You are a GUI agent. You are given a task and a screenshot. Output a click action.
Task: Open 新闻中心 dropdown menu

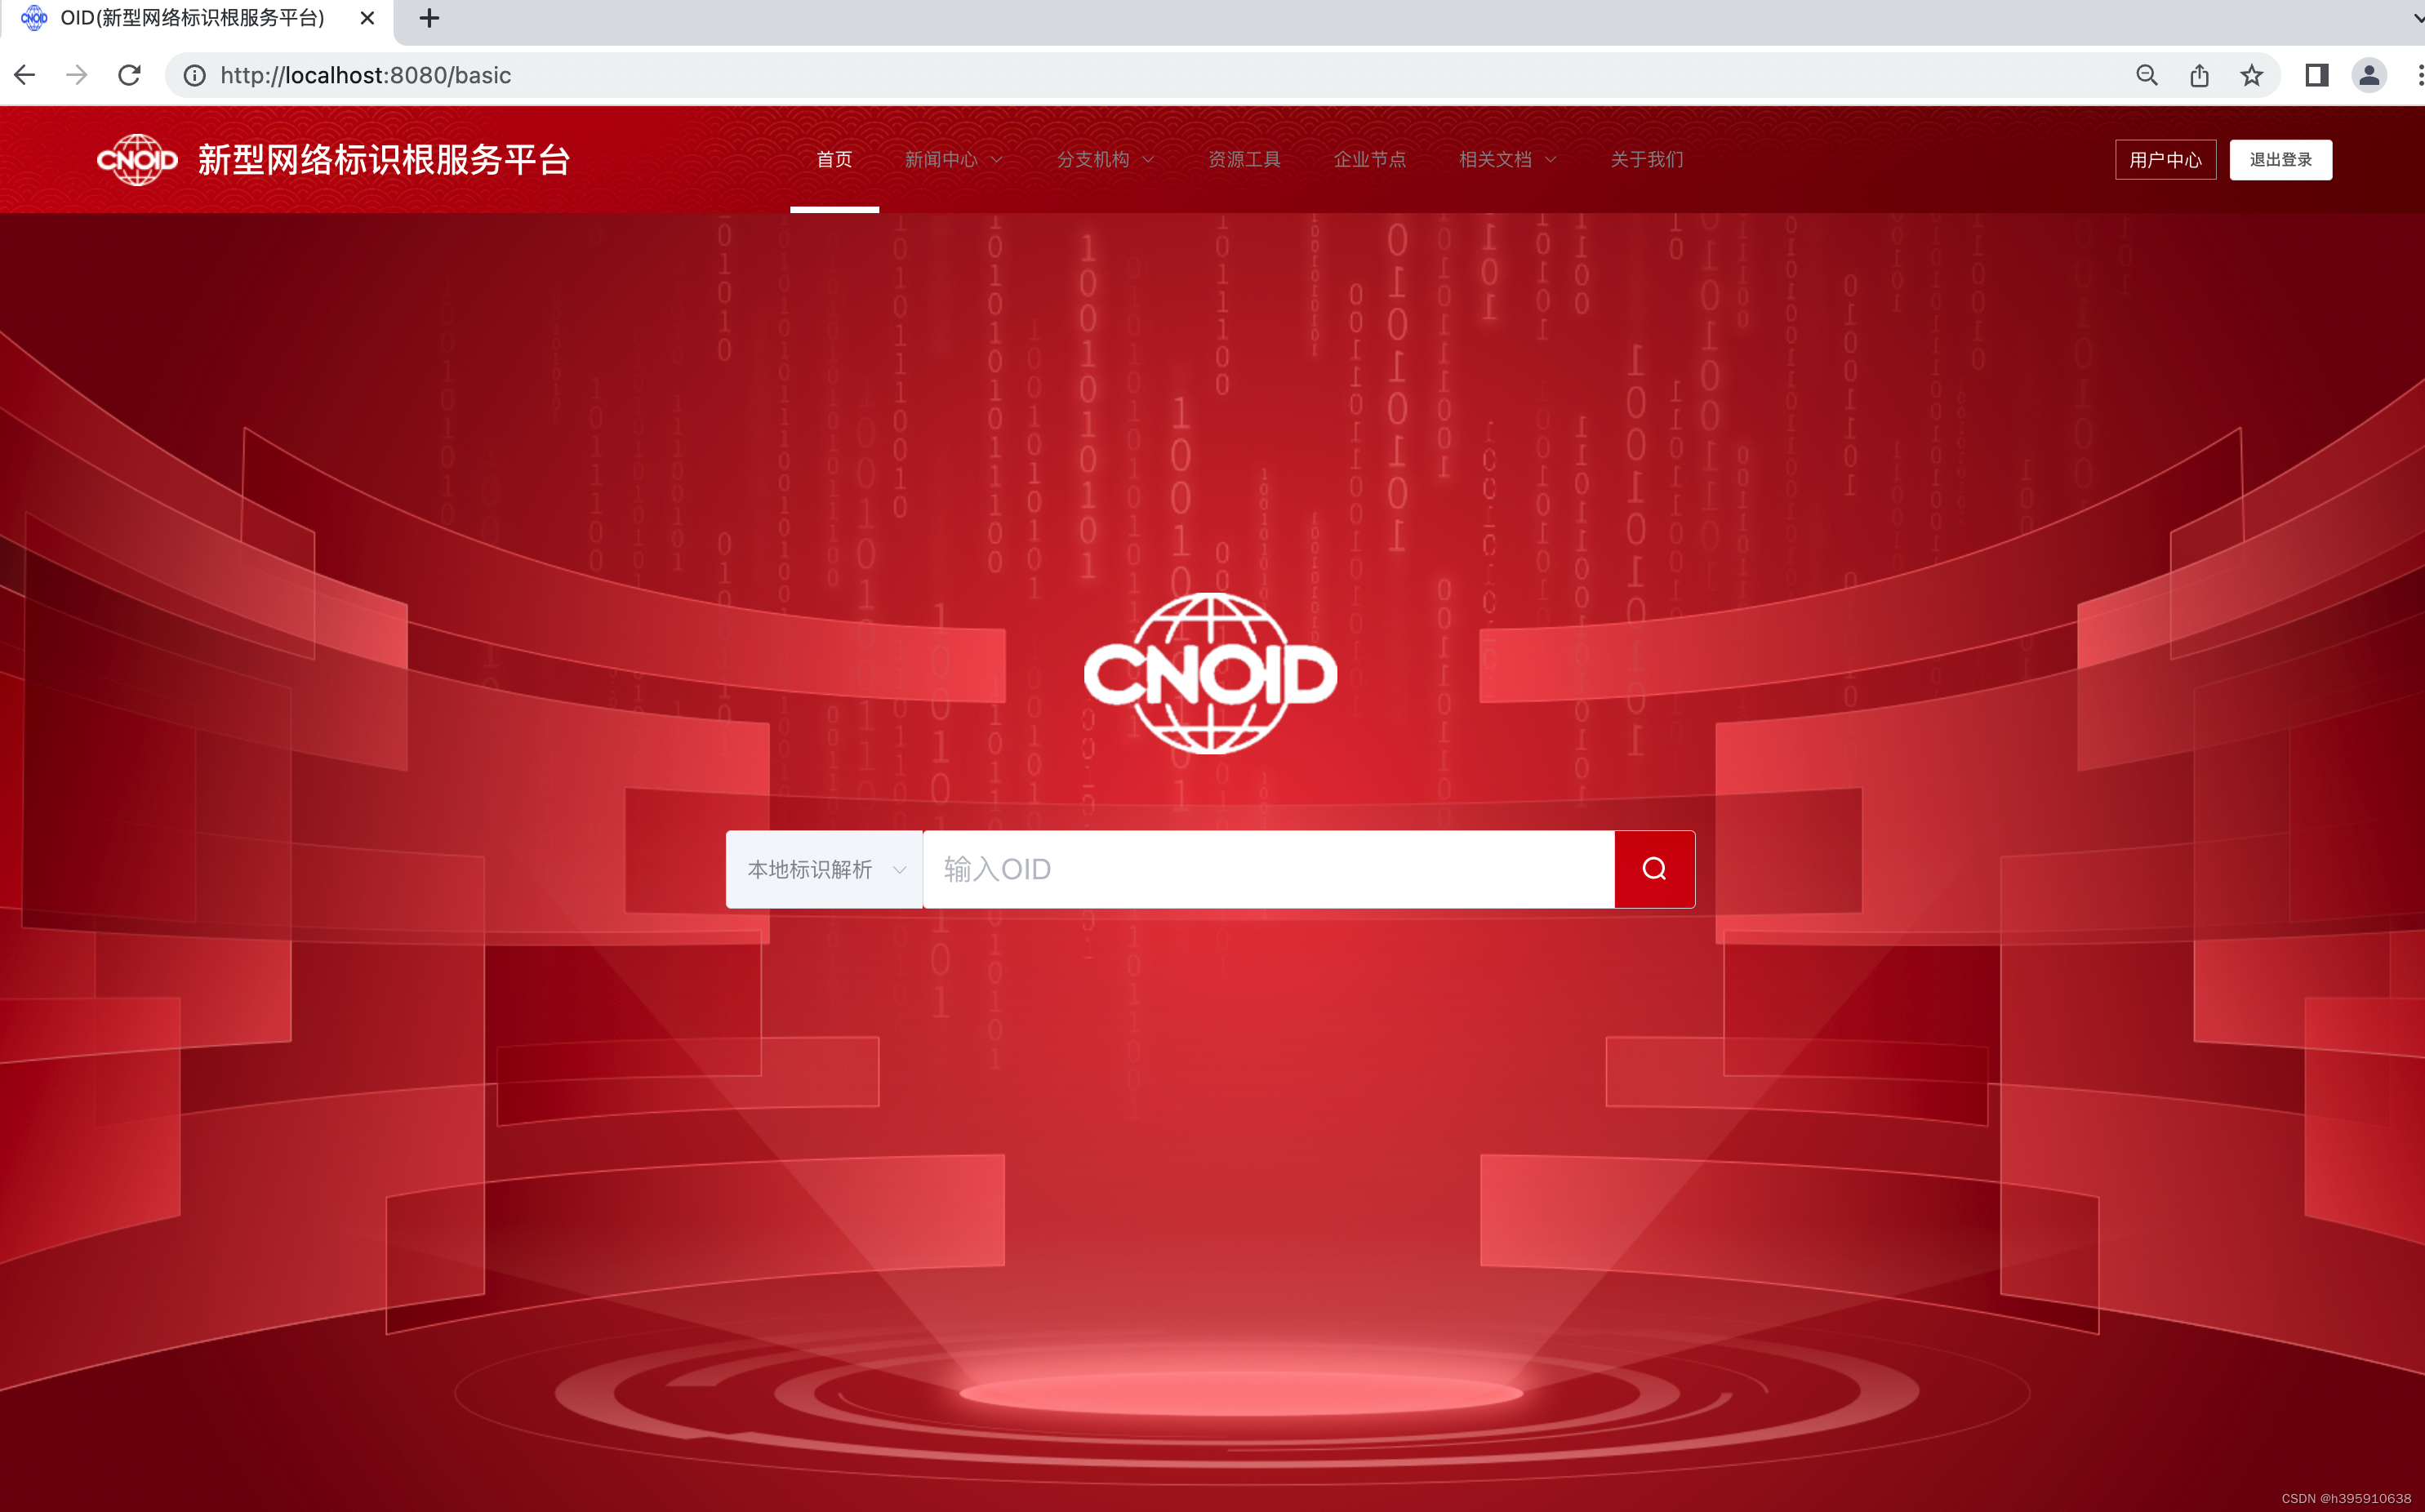954,160
